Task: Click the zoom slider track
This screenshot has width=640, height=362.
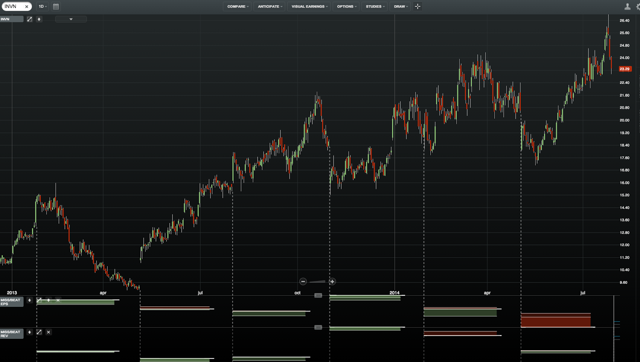Action: pos(318,282)
